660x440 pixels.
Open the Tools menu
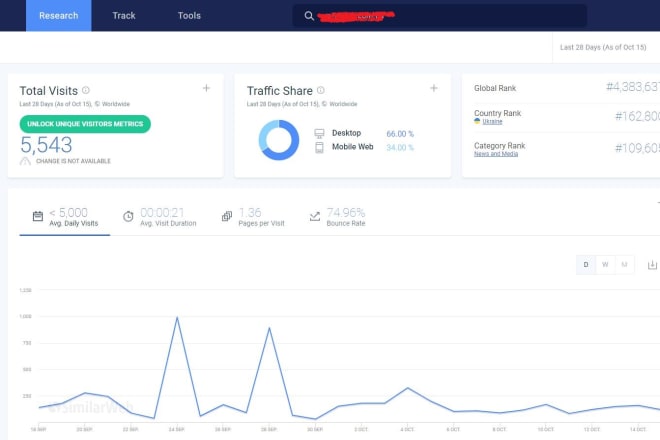click(x=189, y=16)
